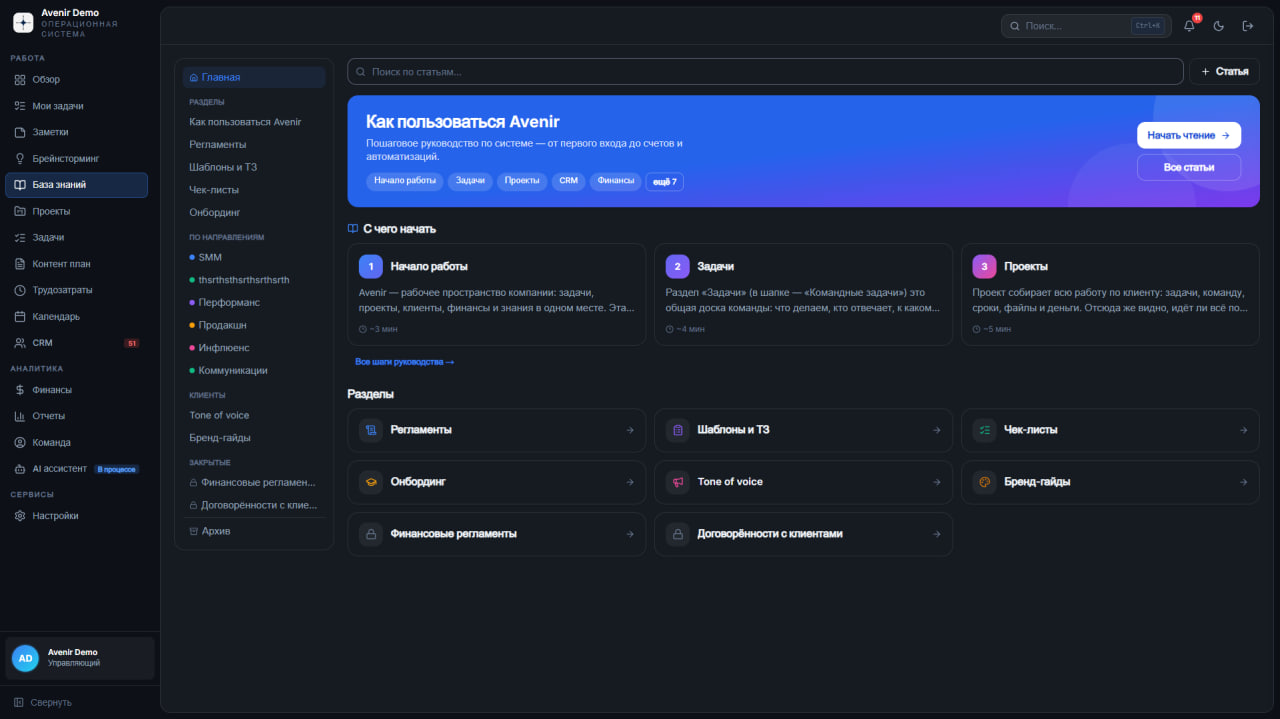Select Инфлюенс direction in nav
The height and width of the screenshot is (719, 1280).
[x=254, y=348]
